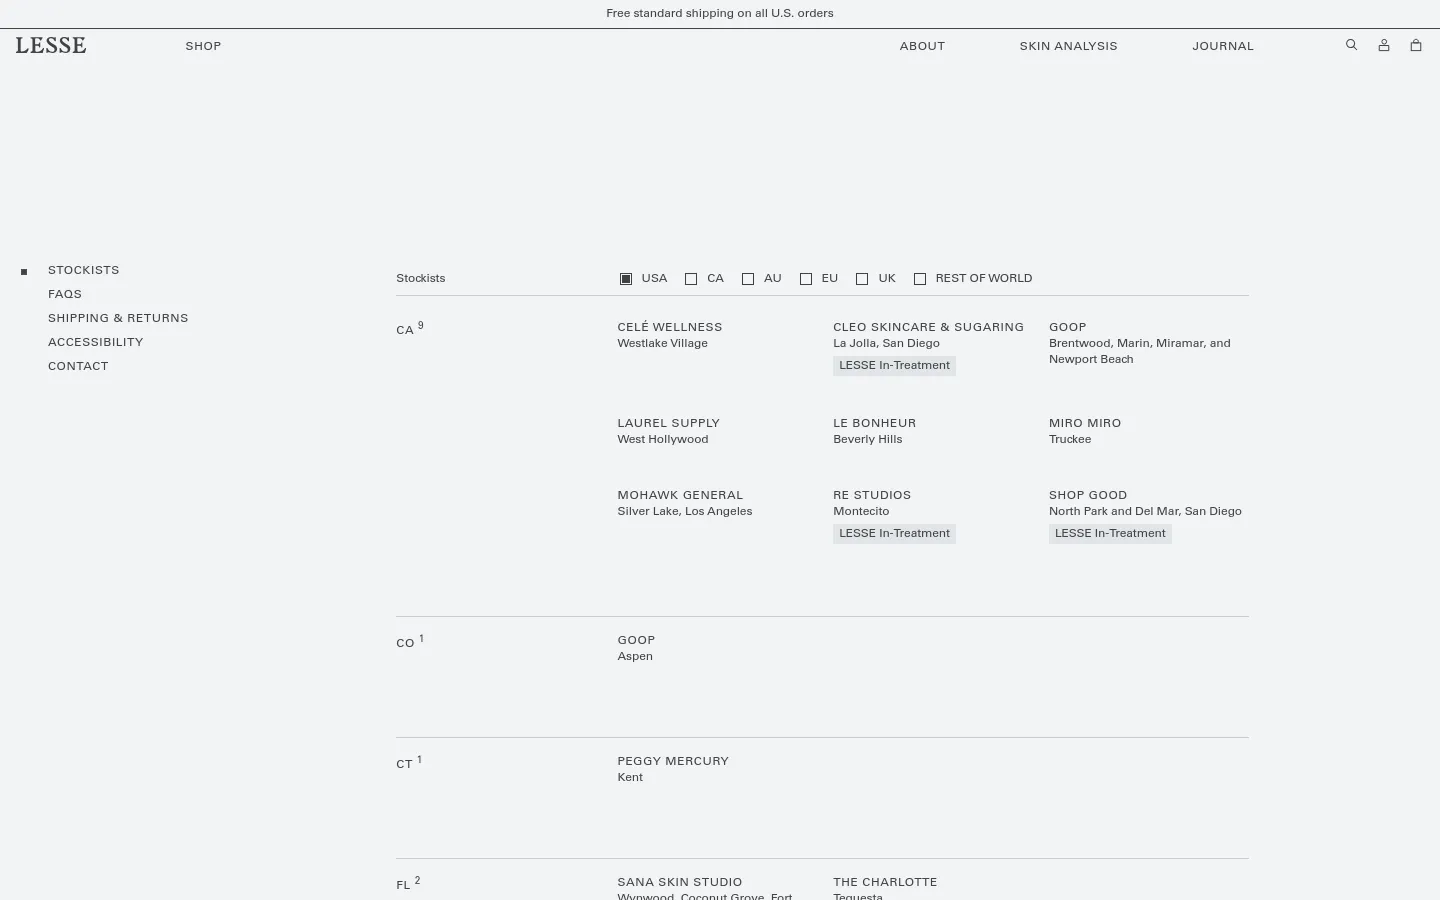The width and height of the screenshot is (1440, 900).
Task: Click In-Treatment tag under Re Studios
Action: [894, 534]
